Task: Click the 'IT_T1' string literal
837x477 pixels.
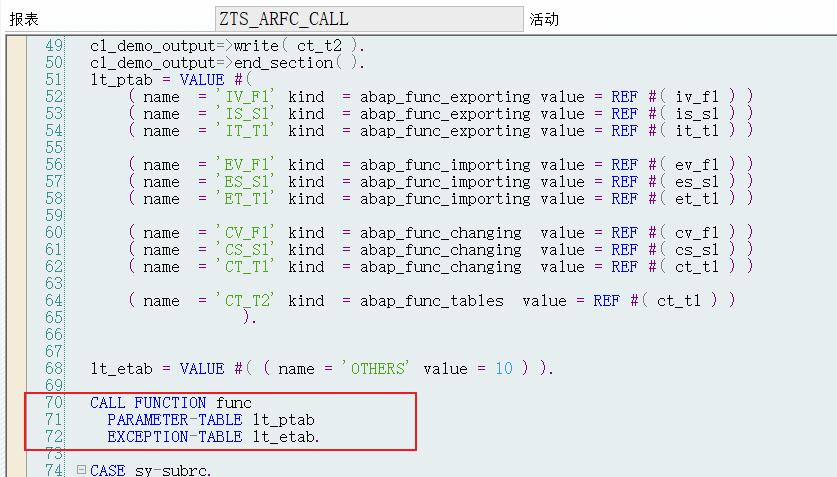Action: [246, 131]
